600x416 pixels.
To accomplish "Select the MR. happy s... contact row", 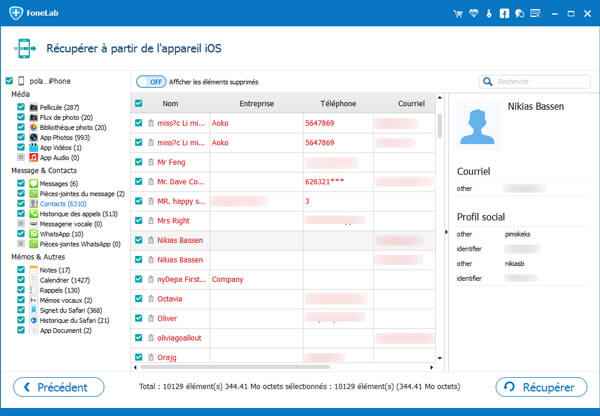I will [x=283, y=201].
